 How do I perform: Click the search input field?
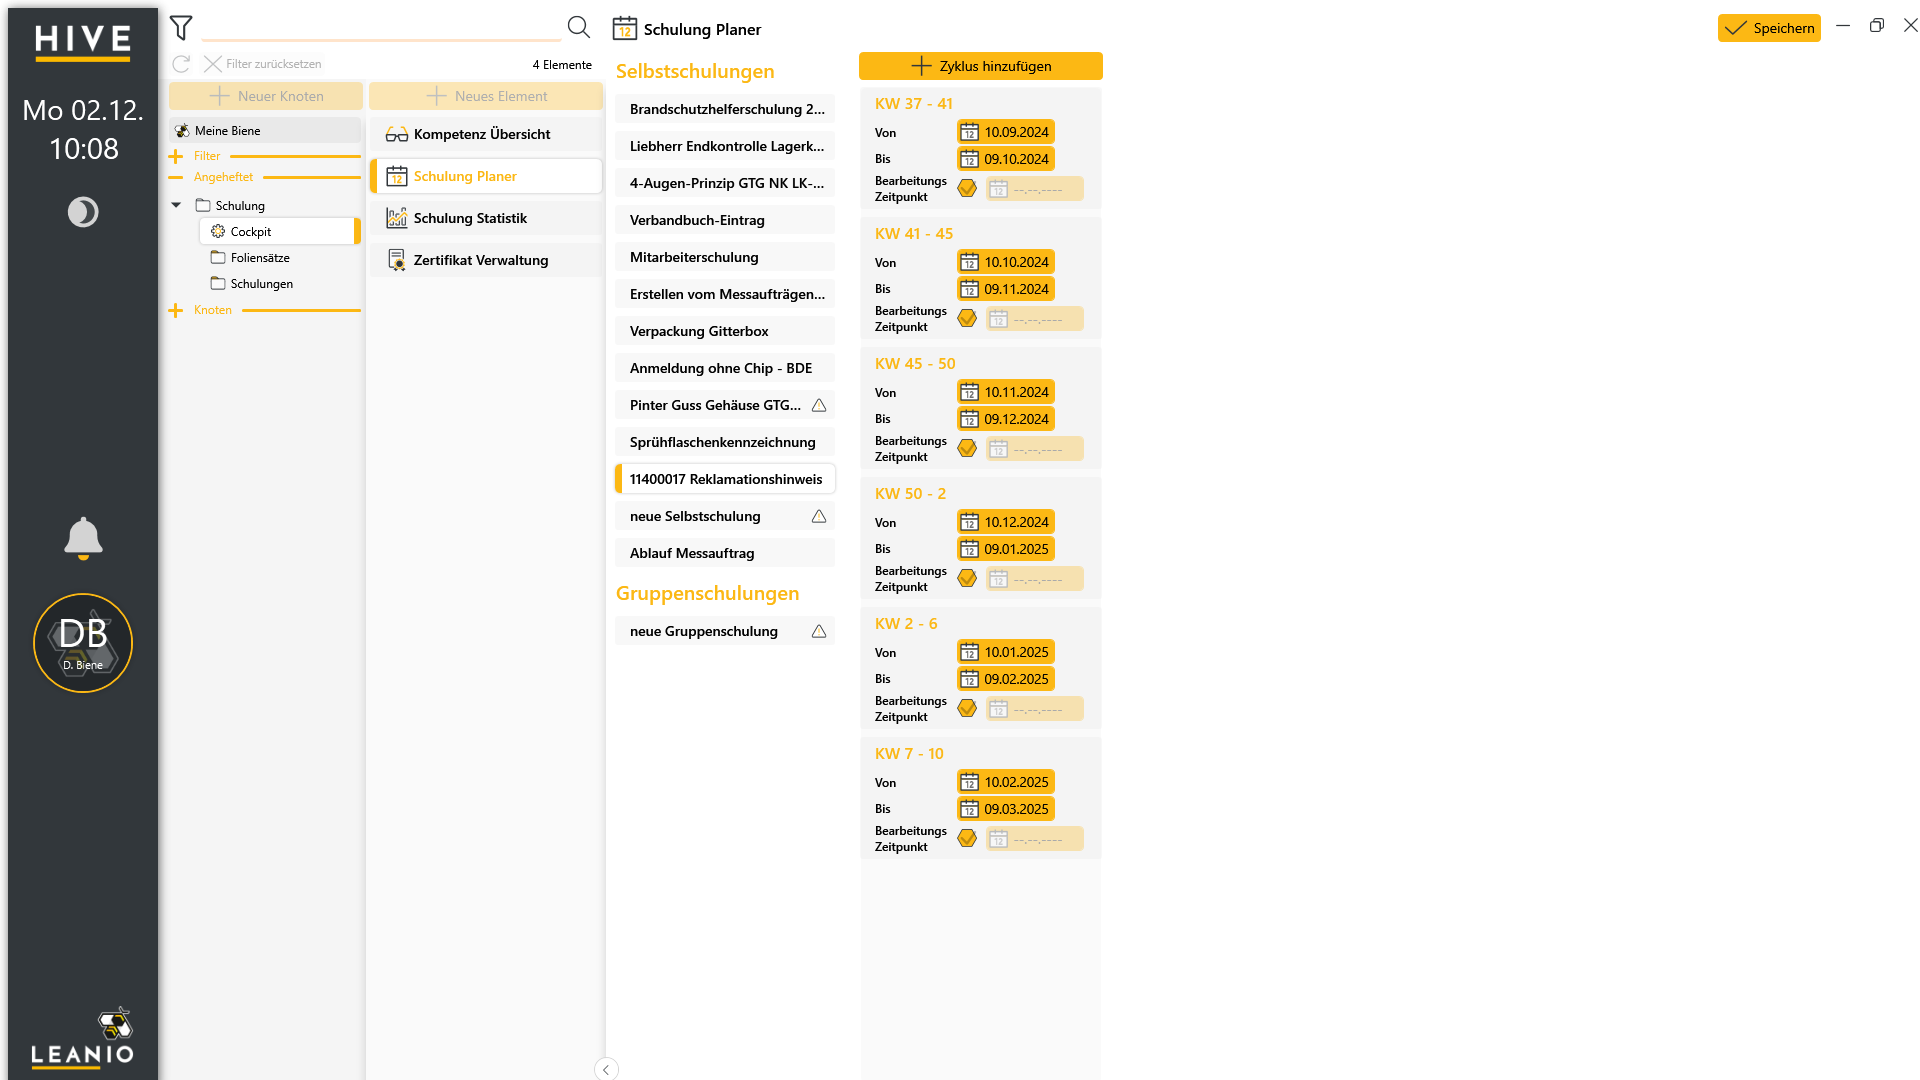(x=380, y=27)
